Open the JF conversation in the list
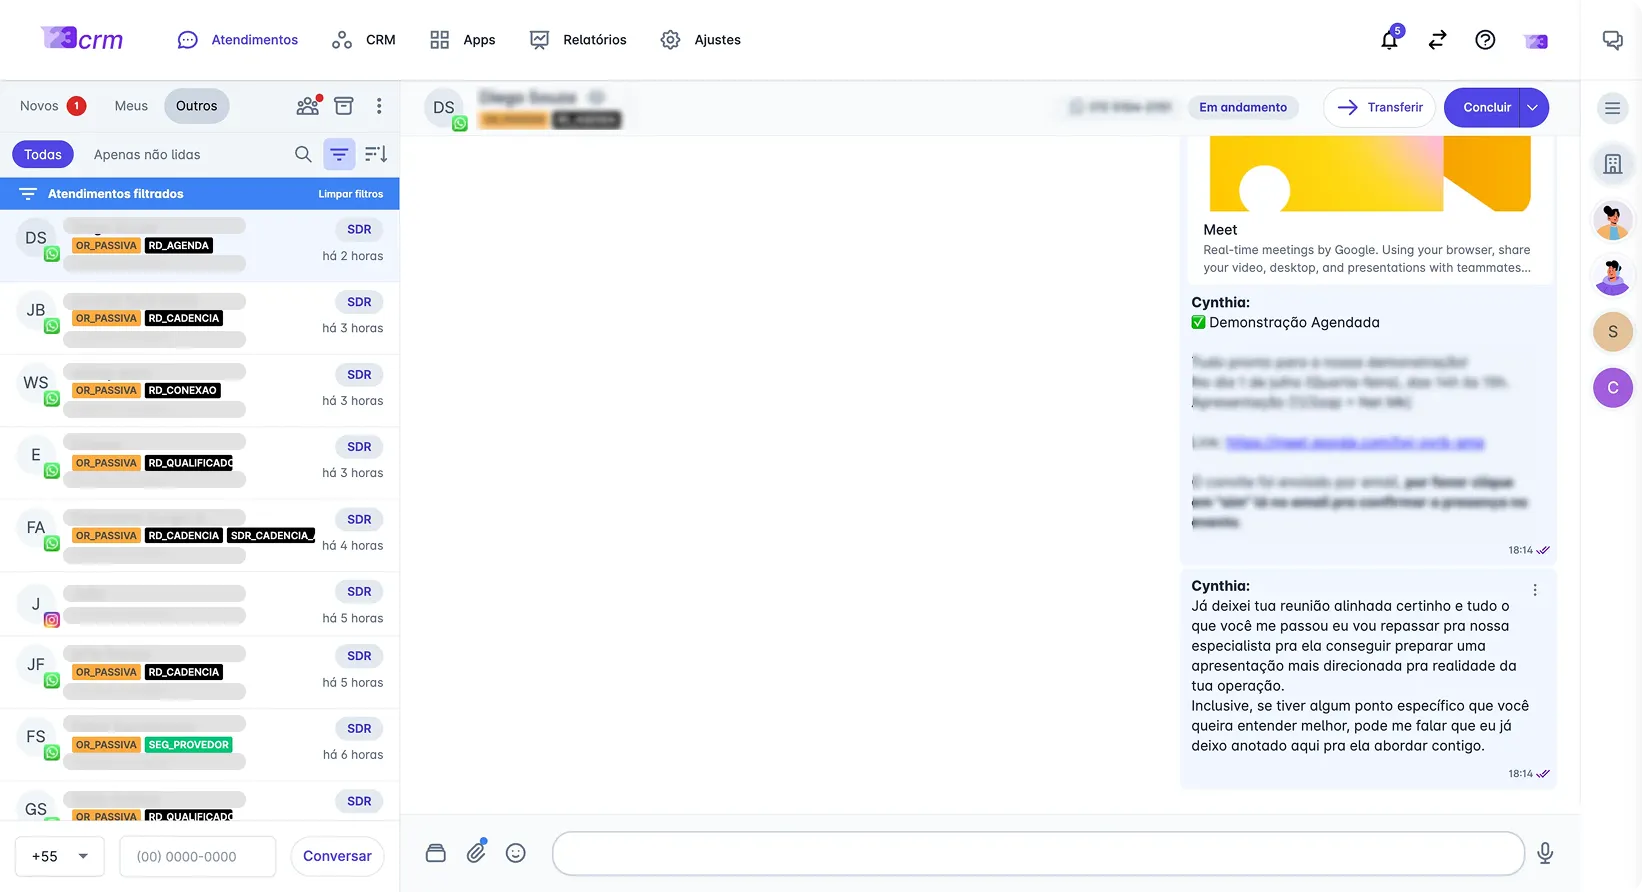This screenshot has width=1642, height=892. (x=200, y=673)
